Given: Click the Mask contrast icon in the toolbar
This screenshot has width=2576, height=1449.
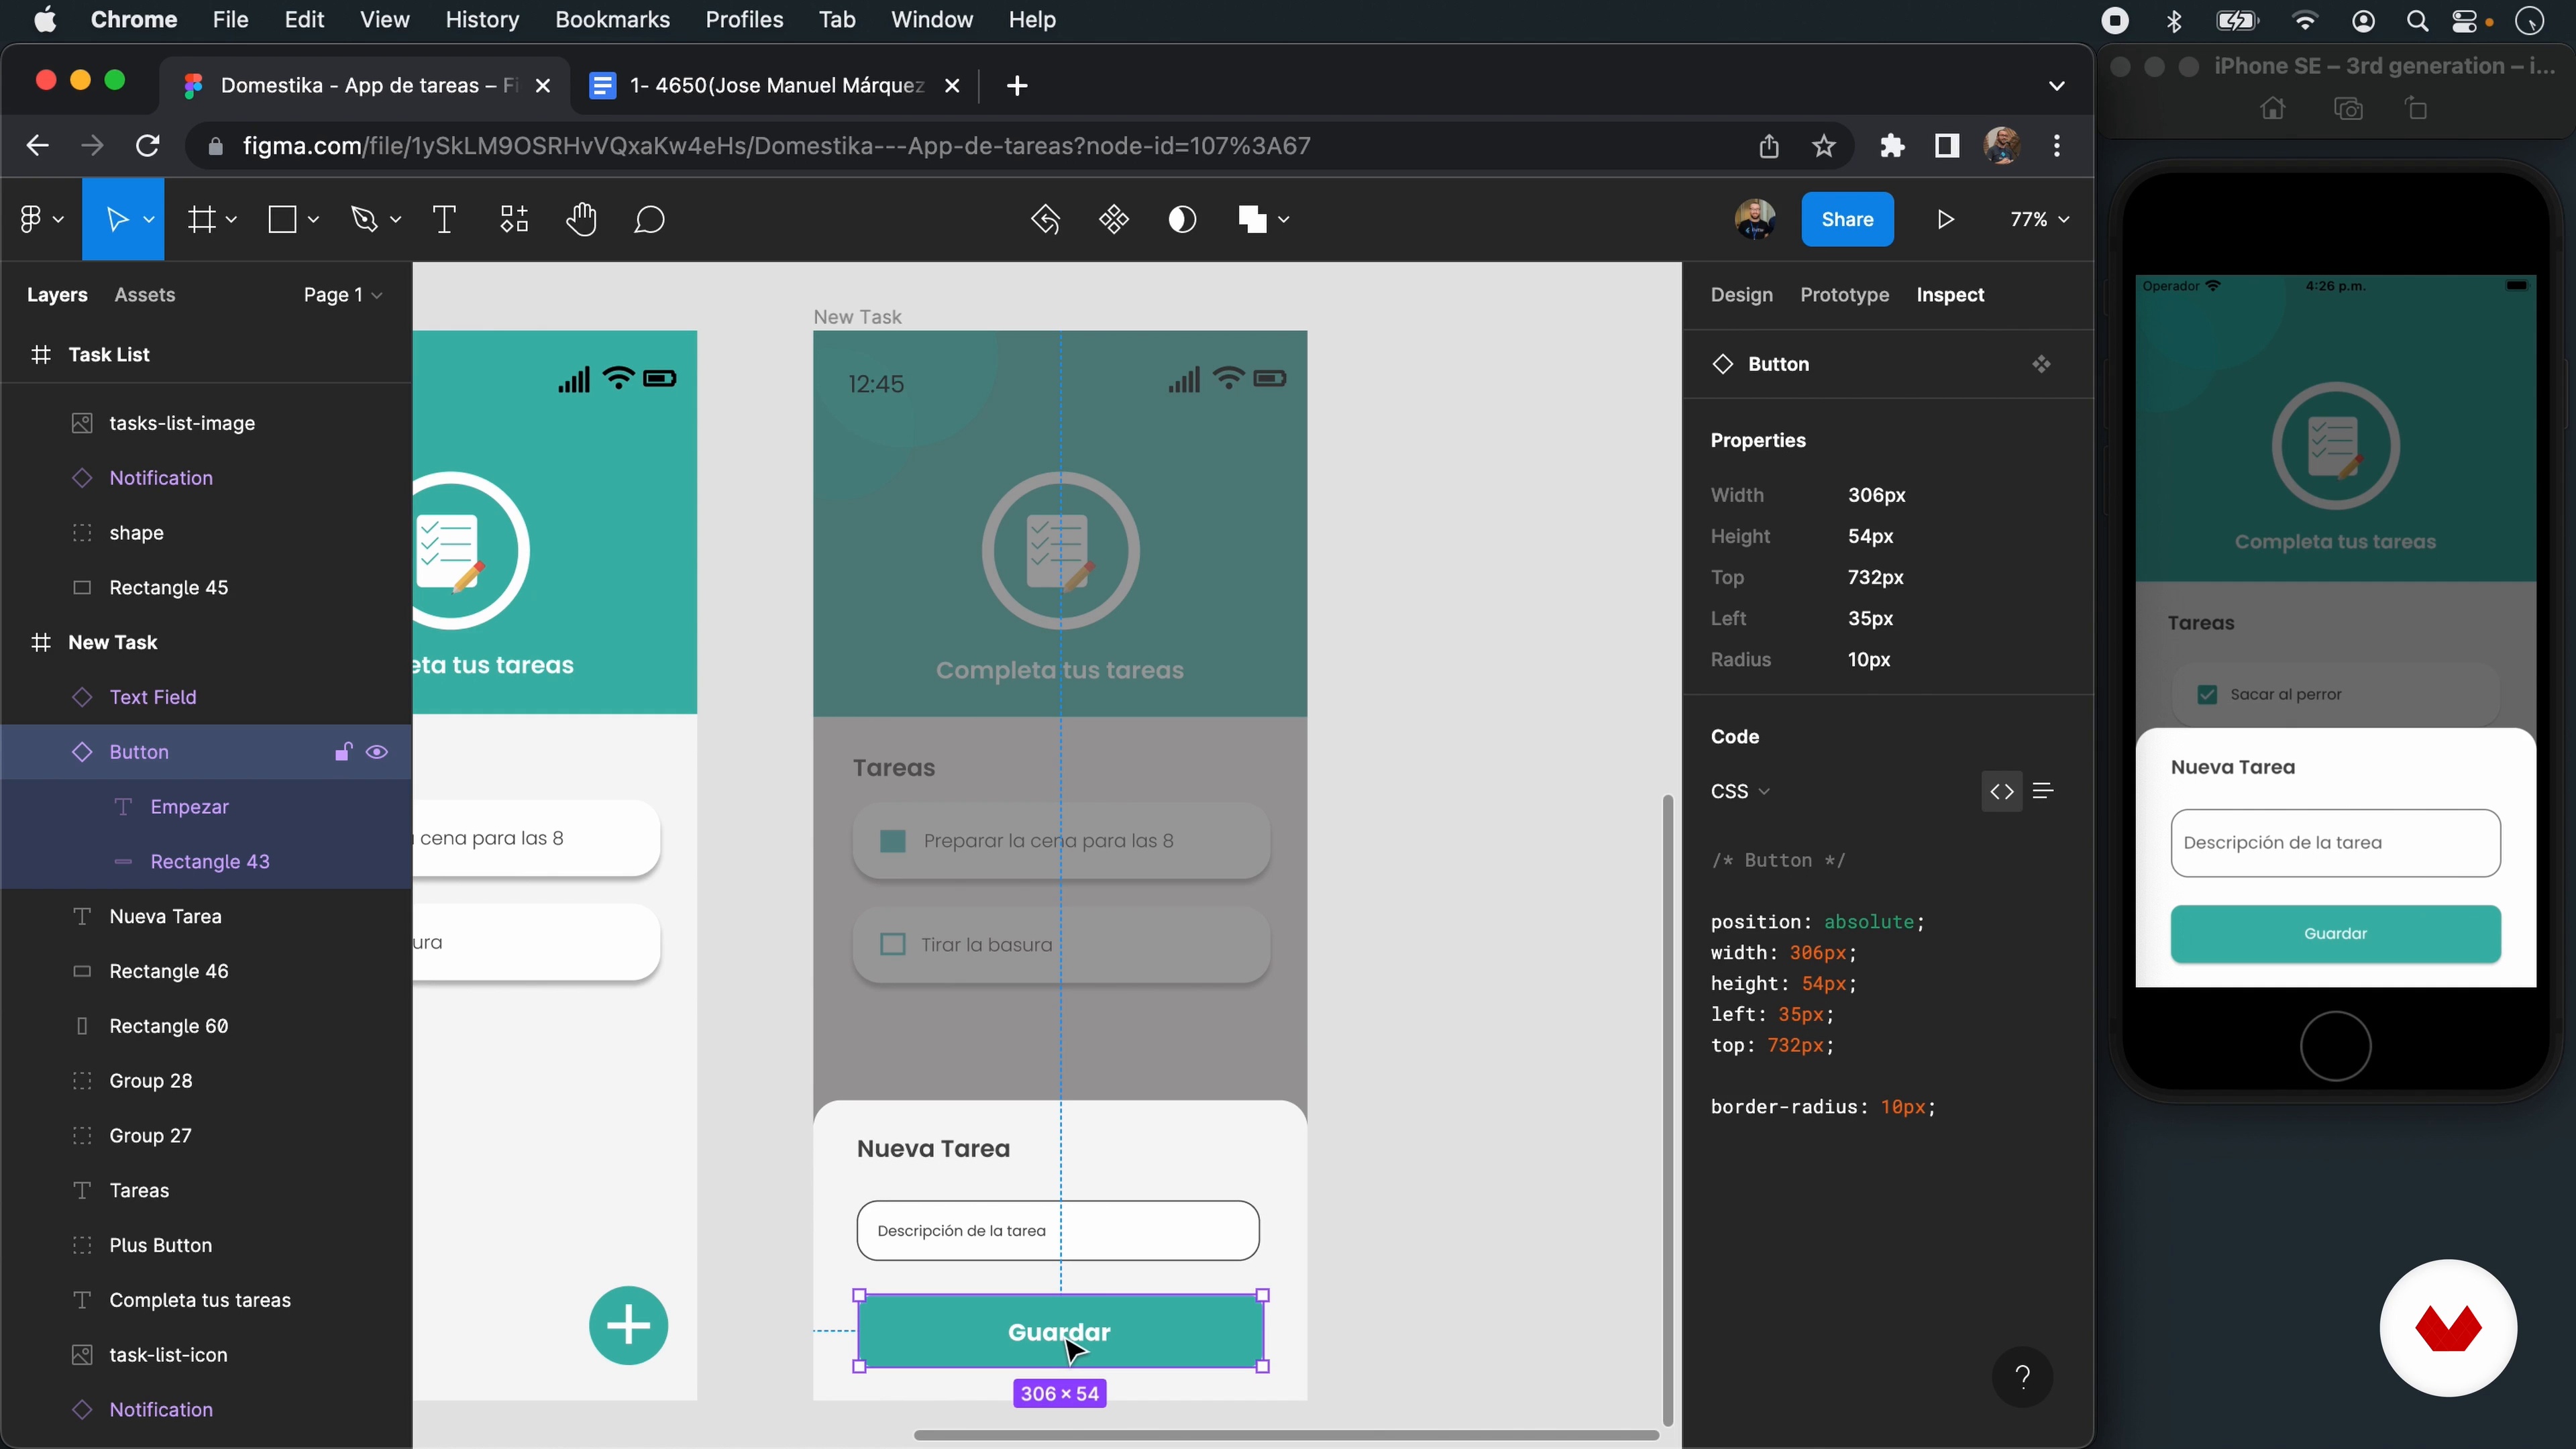Looking at the screenshot, I should (1182, 219).
